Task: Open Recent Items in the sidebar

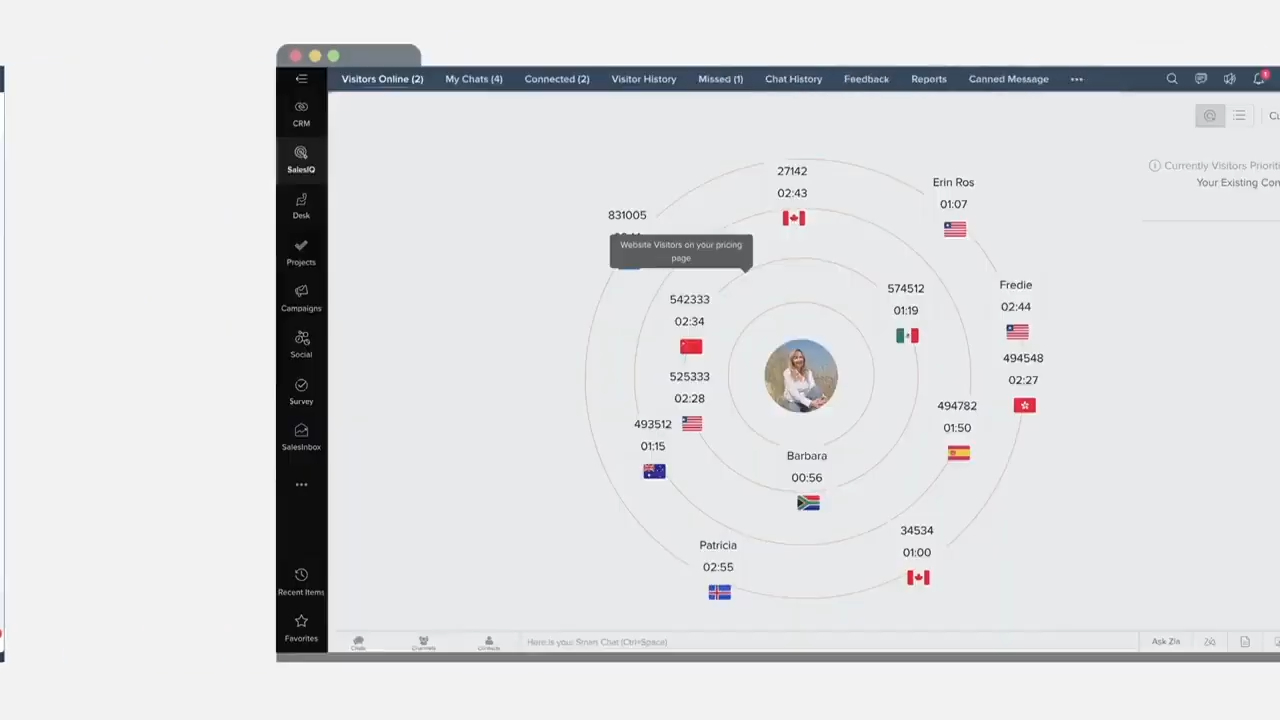Action: pos(301,581)
